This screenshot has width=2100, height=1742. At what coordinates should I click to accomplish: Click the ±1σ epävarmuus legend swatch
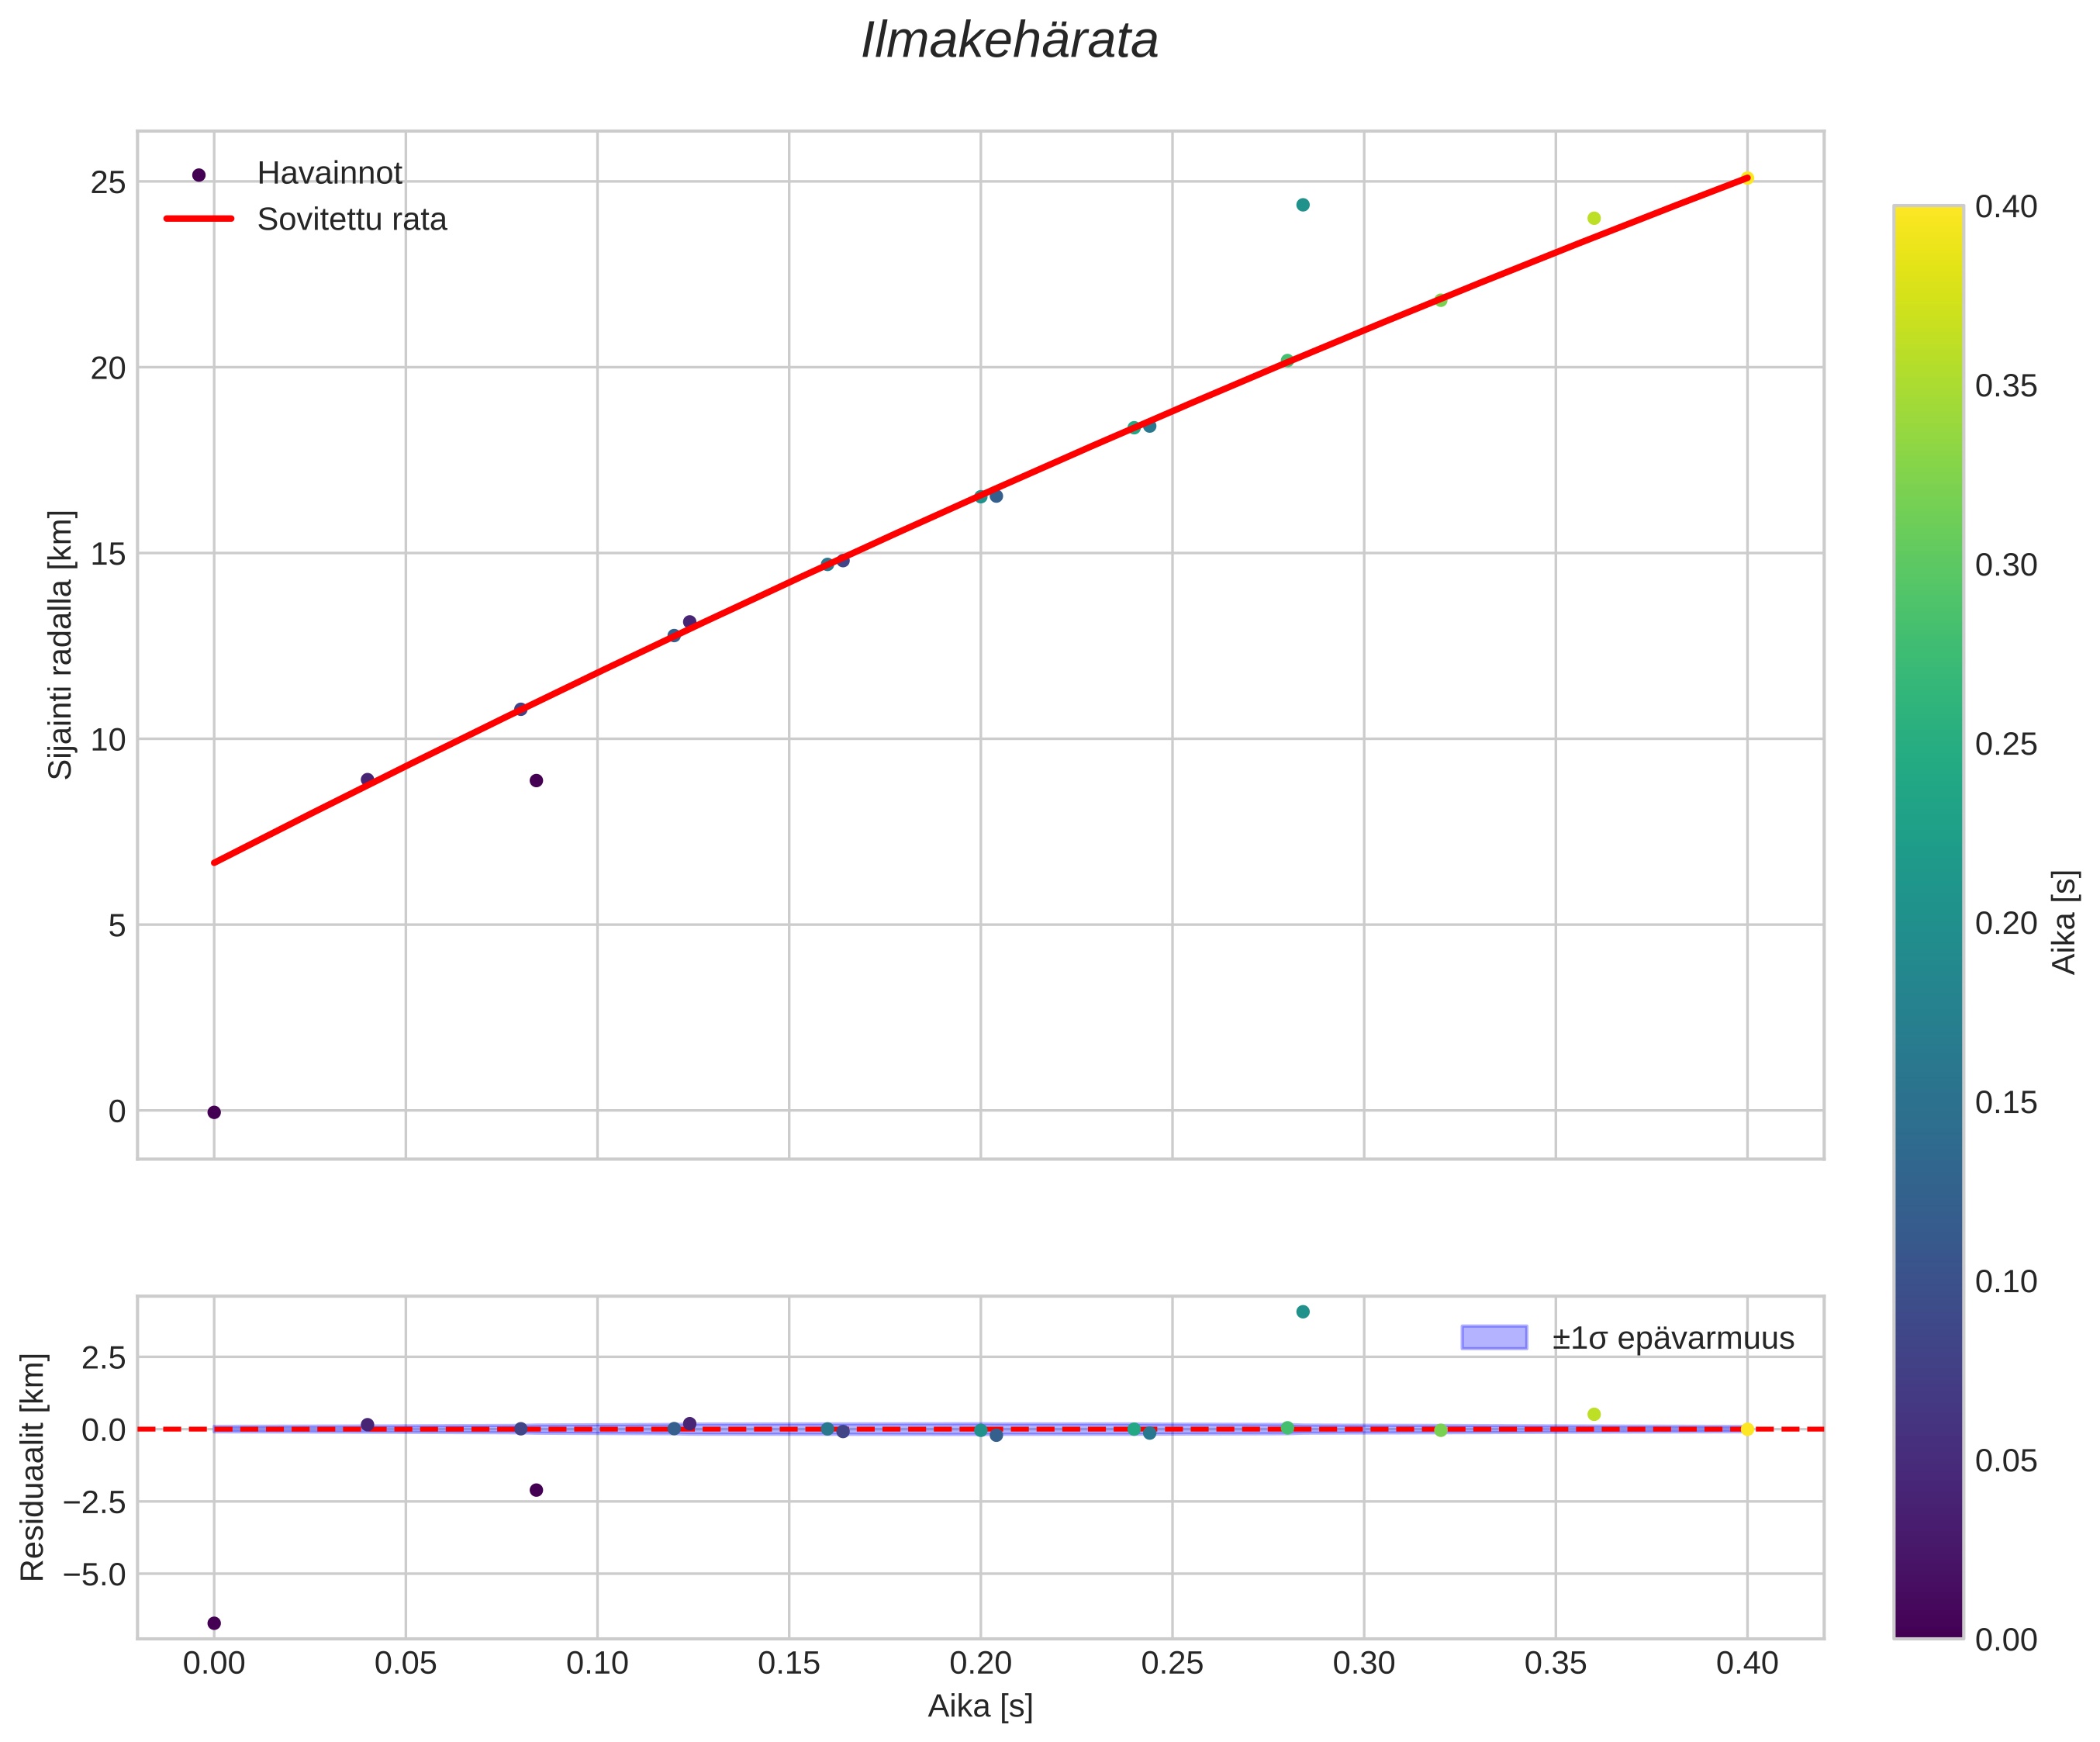[x=1494, y=1337]
